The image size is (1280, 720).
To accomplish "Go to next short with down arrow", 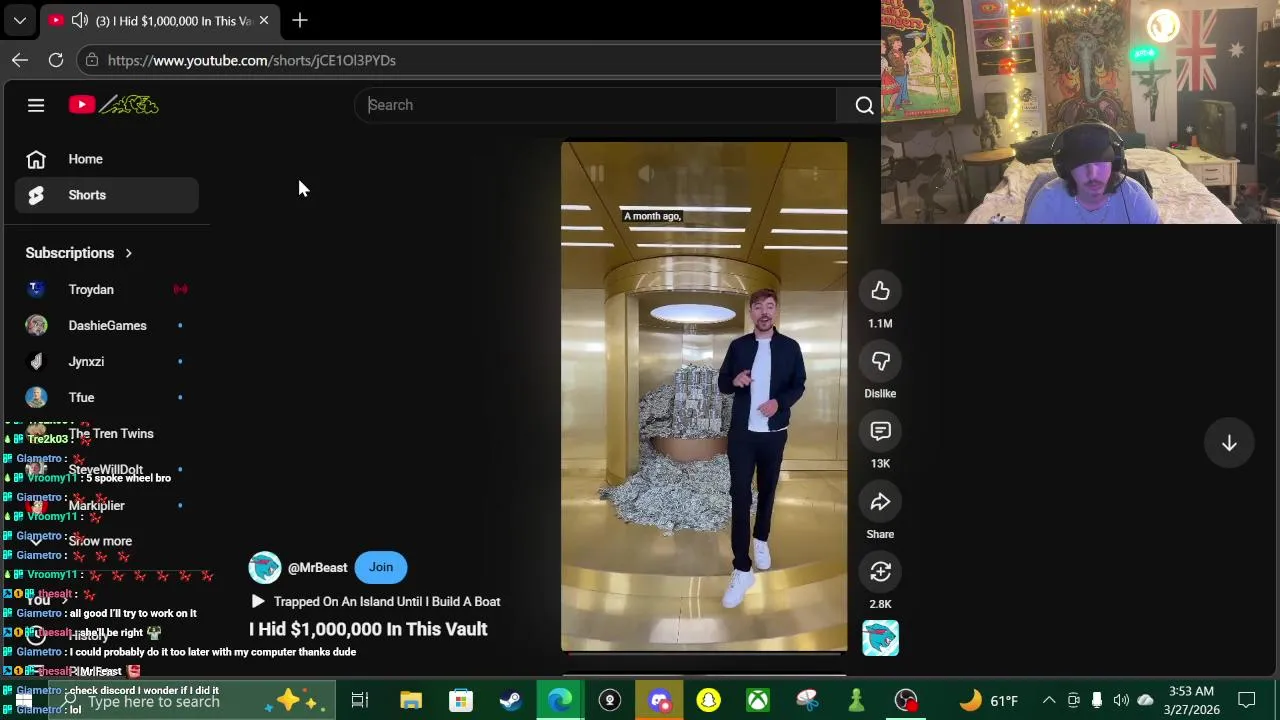I will 1229,443.
